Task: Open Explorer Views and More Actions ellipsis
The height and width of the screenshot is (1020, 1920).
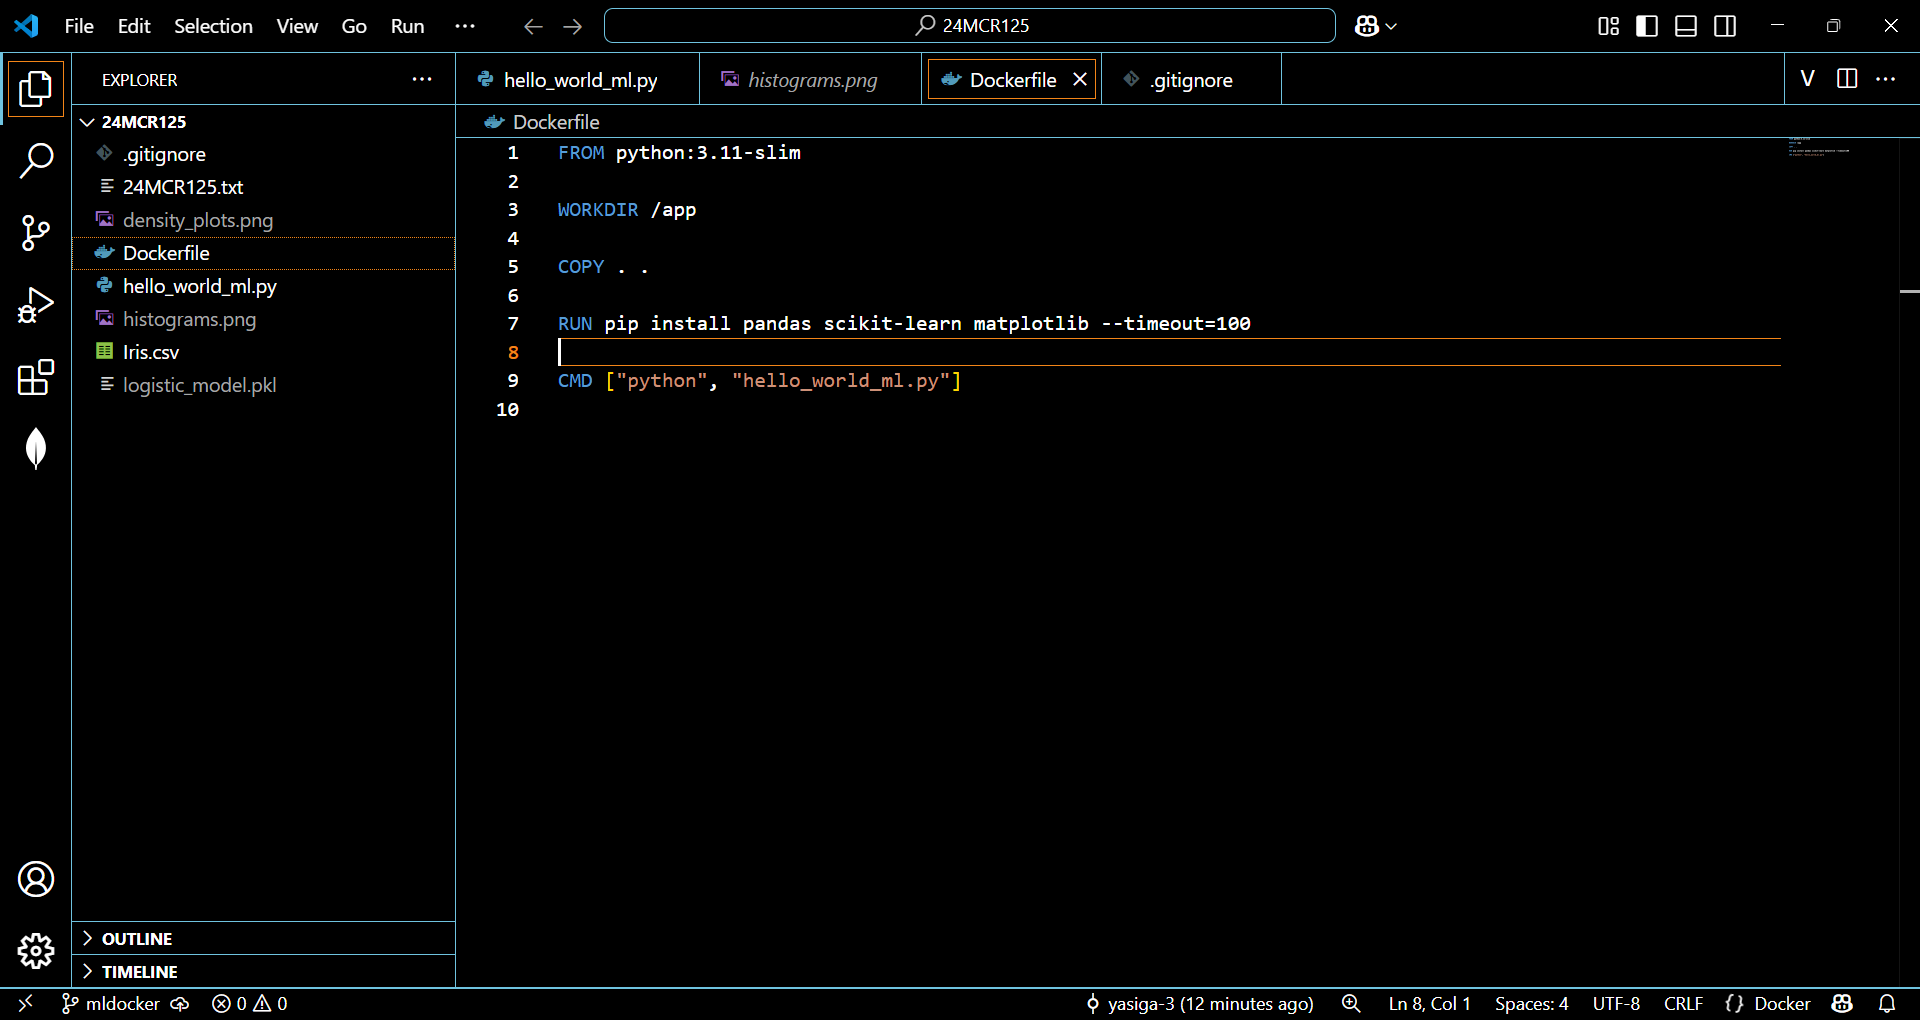Action: [x=422, y=79]
